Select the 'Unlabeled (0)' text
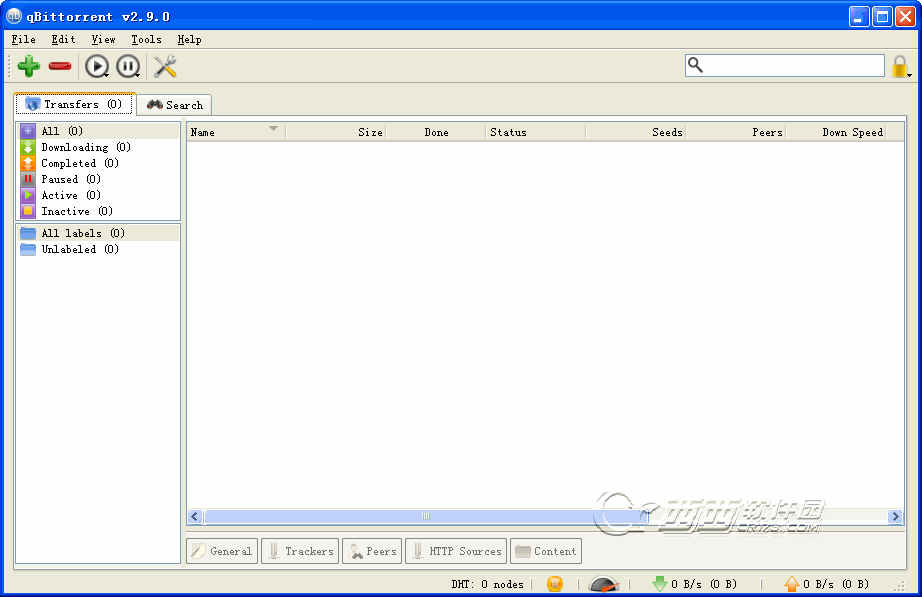The width and height of the screenshot is (922, 597). click(80, 249)
